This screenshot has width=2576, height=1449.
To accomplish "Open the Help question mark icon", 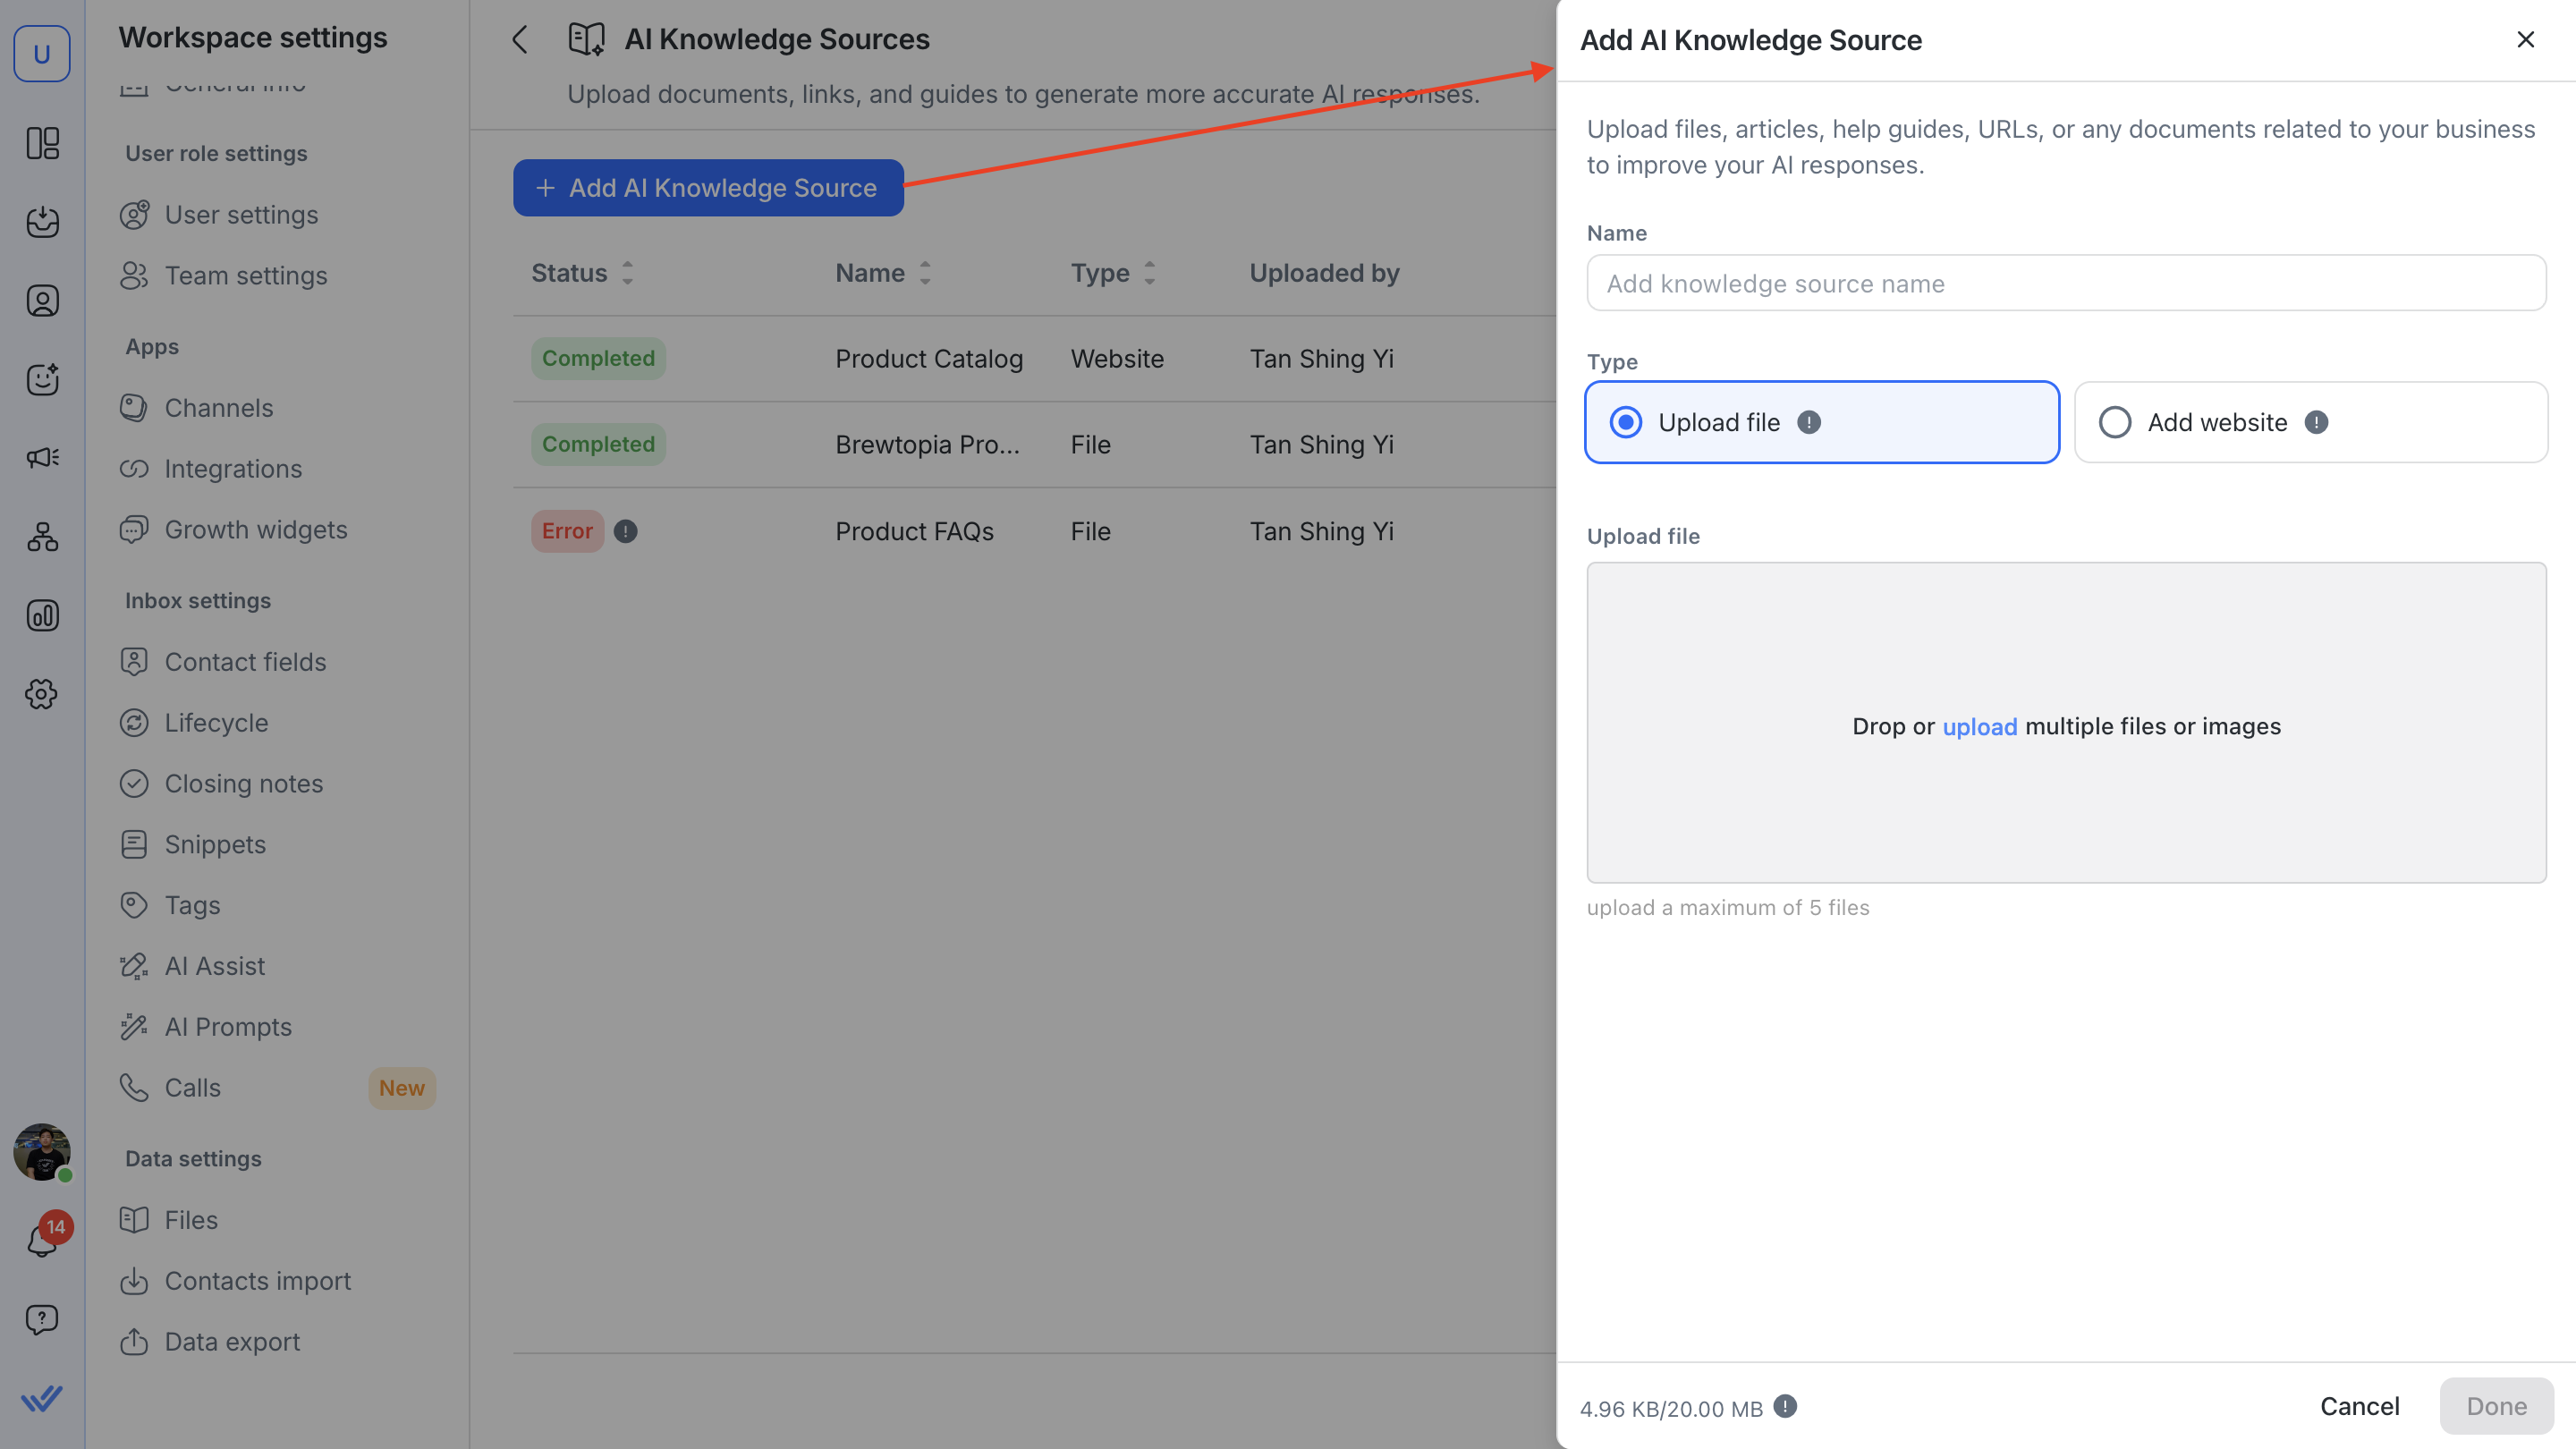I will pos(42,1319).
